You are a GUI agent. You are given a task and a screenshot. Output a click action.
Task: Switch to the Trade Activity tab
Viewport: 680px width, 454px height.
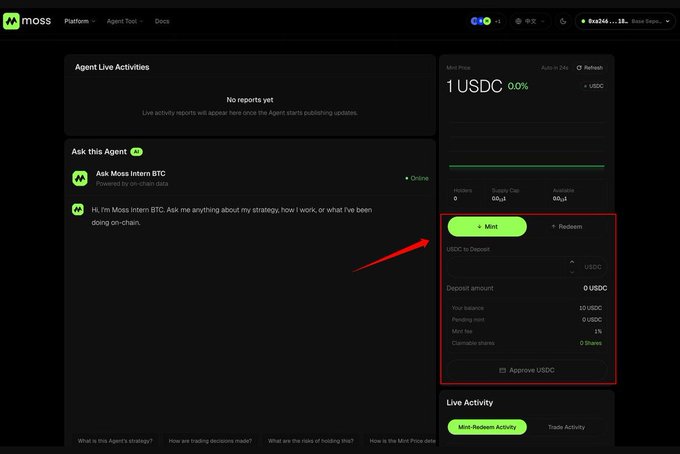pos(566,427)
